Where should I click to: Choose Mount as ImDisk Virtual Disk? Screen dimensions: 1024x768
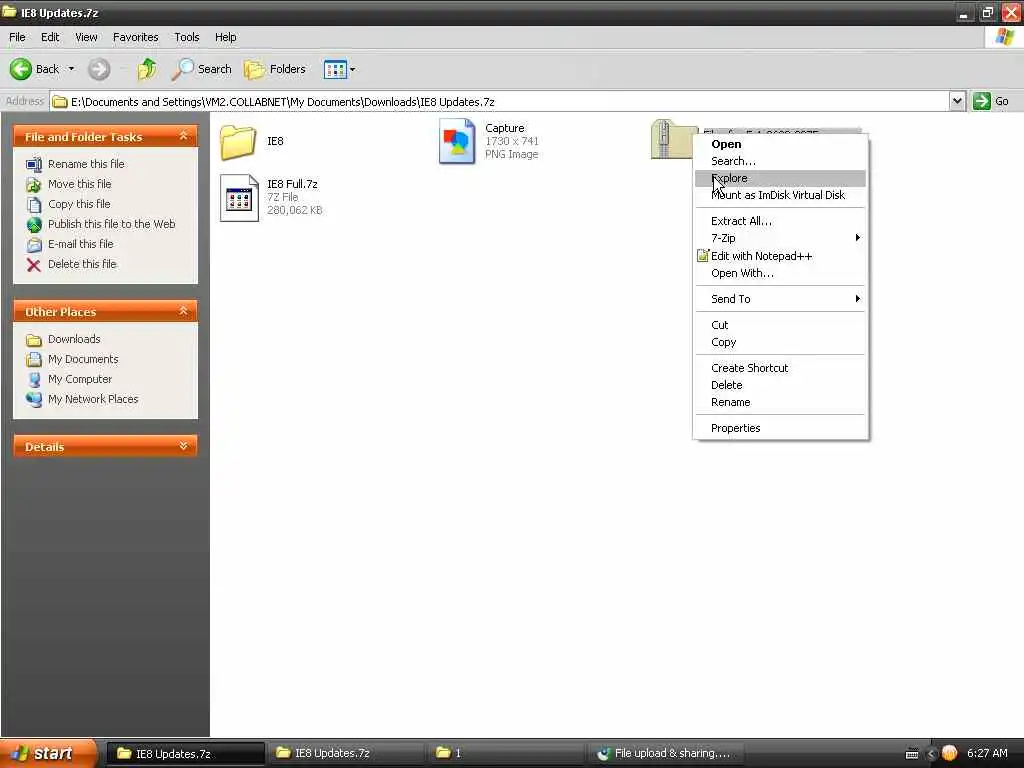pyautogui.click(x=780, y=195)
